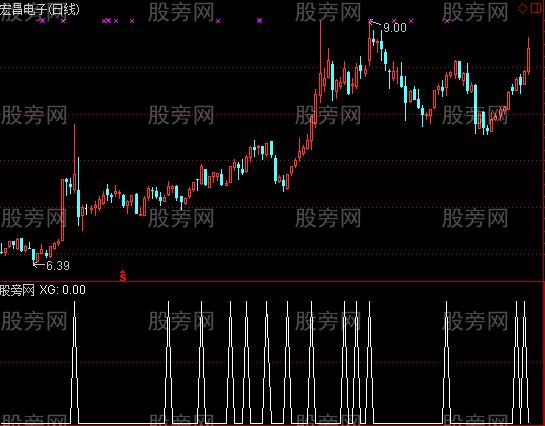Select the first white XG signal spike
The width and height of the screenshot is (545, 426).
(74, 361)
